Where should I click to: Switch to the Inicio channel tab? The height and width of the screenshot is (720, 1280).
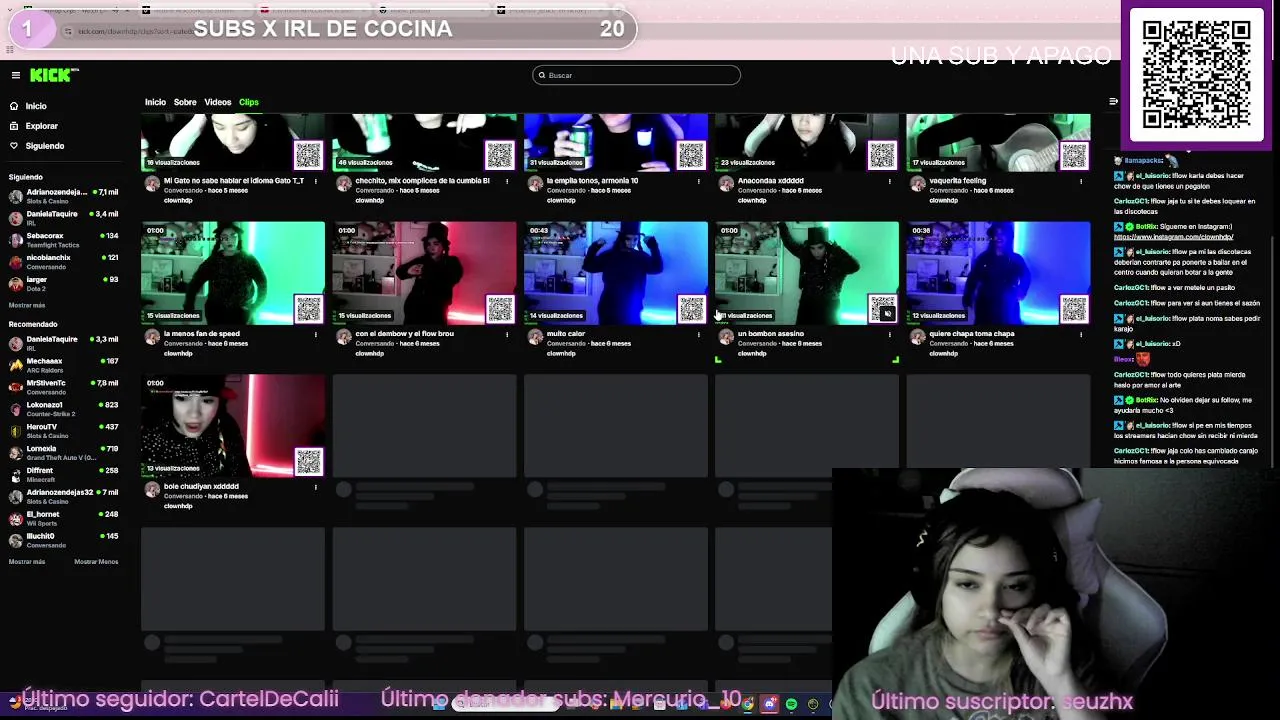(x=155, y=102)
